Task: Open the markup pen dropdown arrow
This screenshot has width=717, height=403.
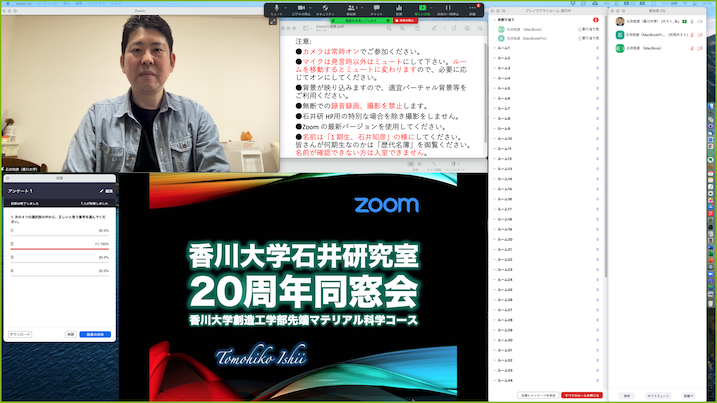Action: pyautogui.click(x=444, y=29)
